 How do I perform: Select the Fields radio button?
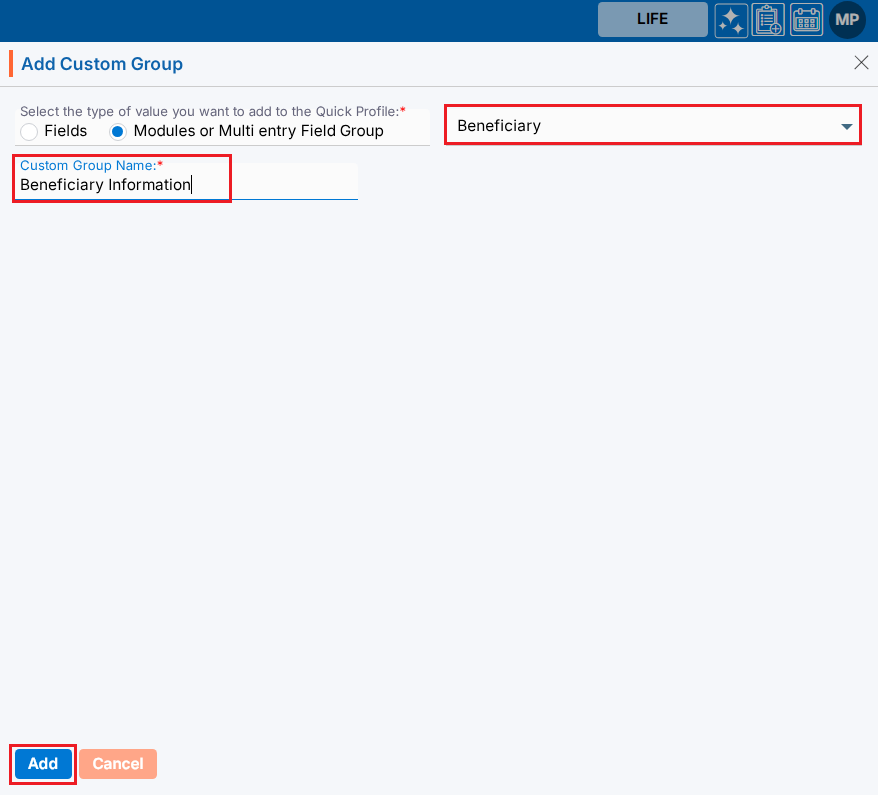[29, 132]
